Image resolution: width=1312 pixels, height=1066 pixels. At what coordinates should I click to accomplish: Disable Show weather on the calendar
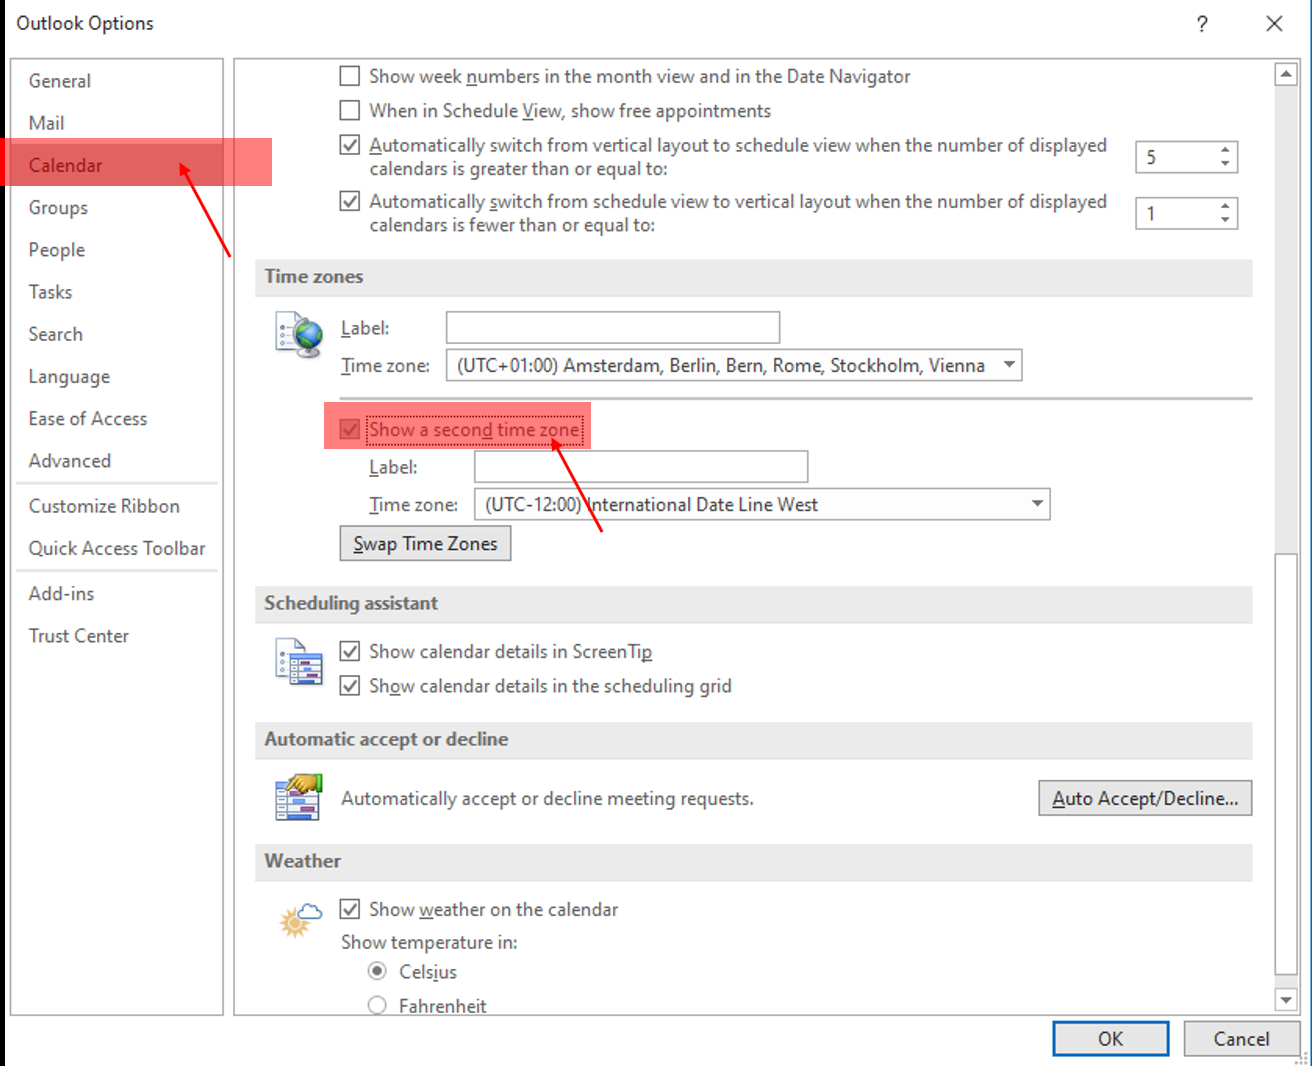click(350, 909)
